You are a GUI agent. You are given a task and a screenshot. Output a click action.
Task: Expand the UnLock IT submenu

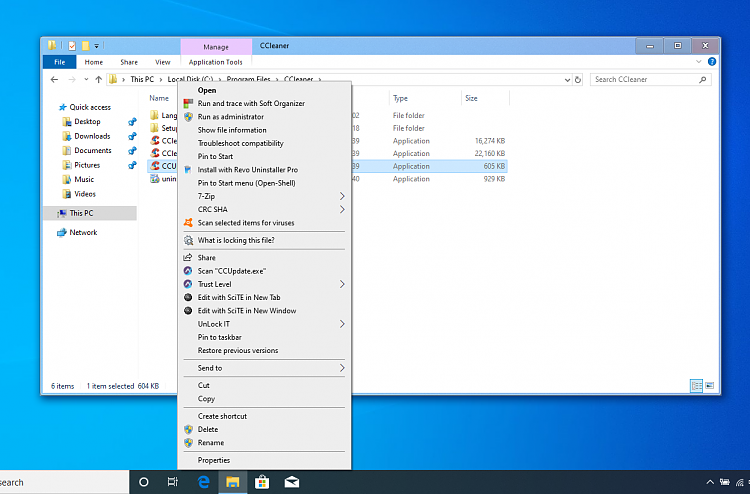pyautogui.click(x=264, y=324)
